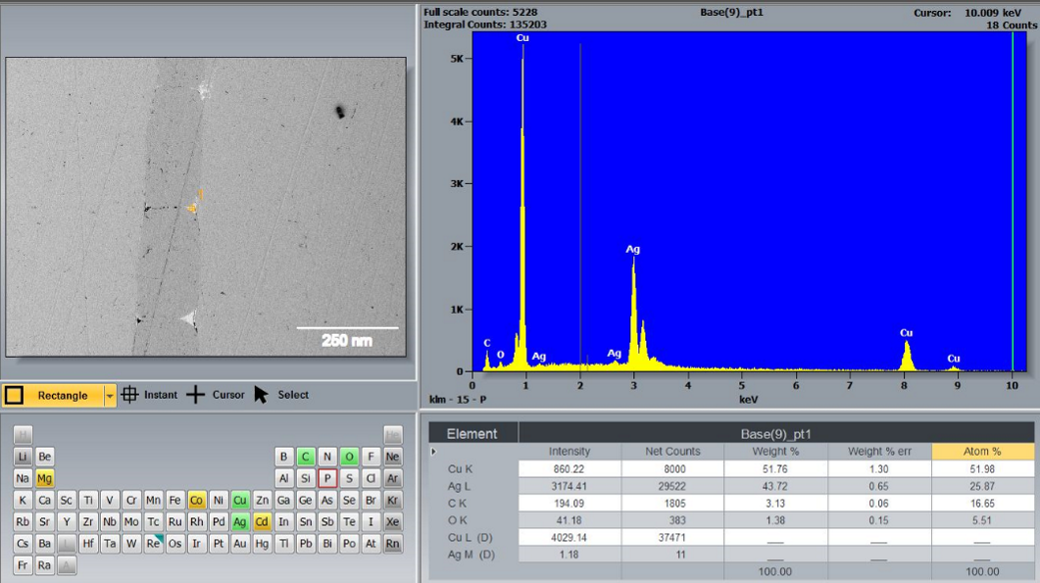Screen dimensions: 1040x583
Task: Click the Intensity column header
Action: point(569,452)
